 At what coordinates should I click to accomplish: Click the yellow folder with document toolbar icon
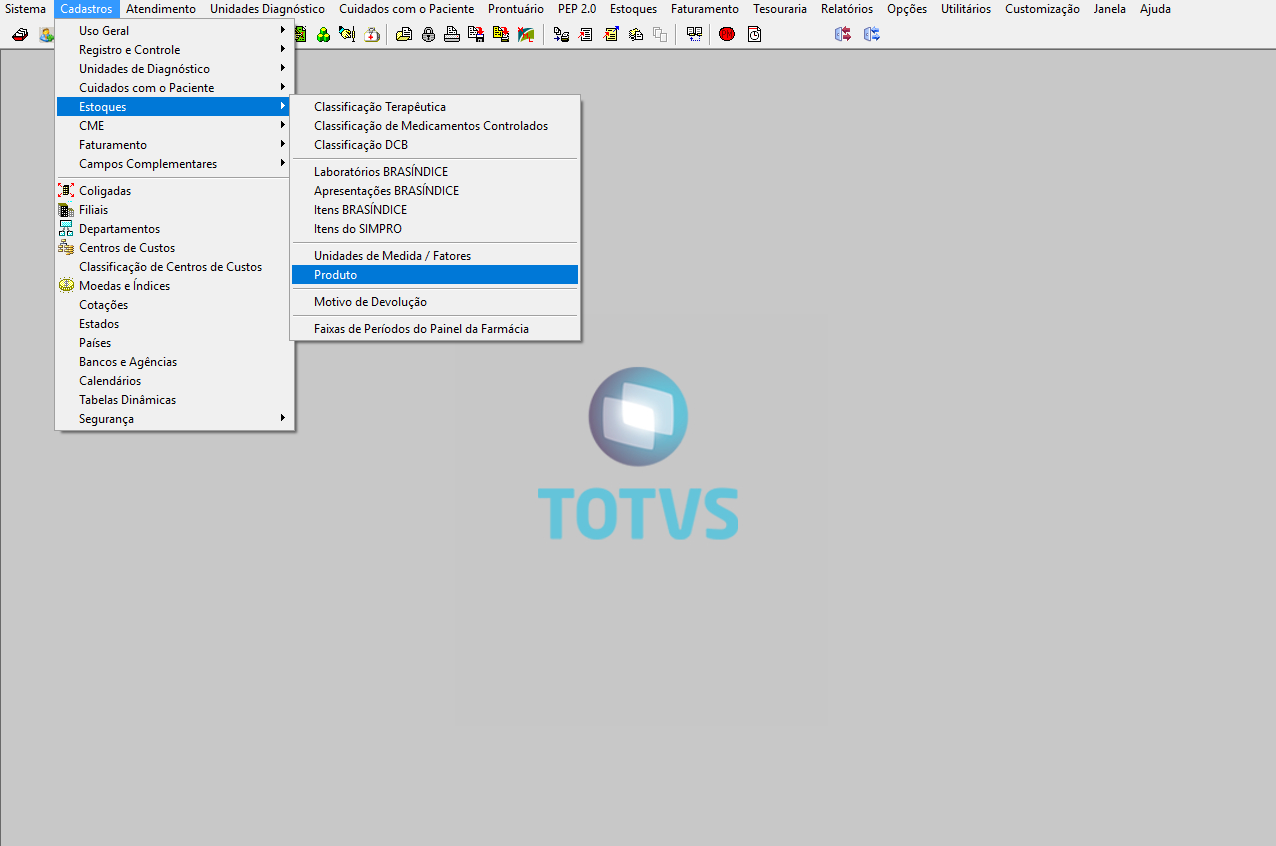404,34
